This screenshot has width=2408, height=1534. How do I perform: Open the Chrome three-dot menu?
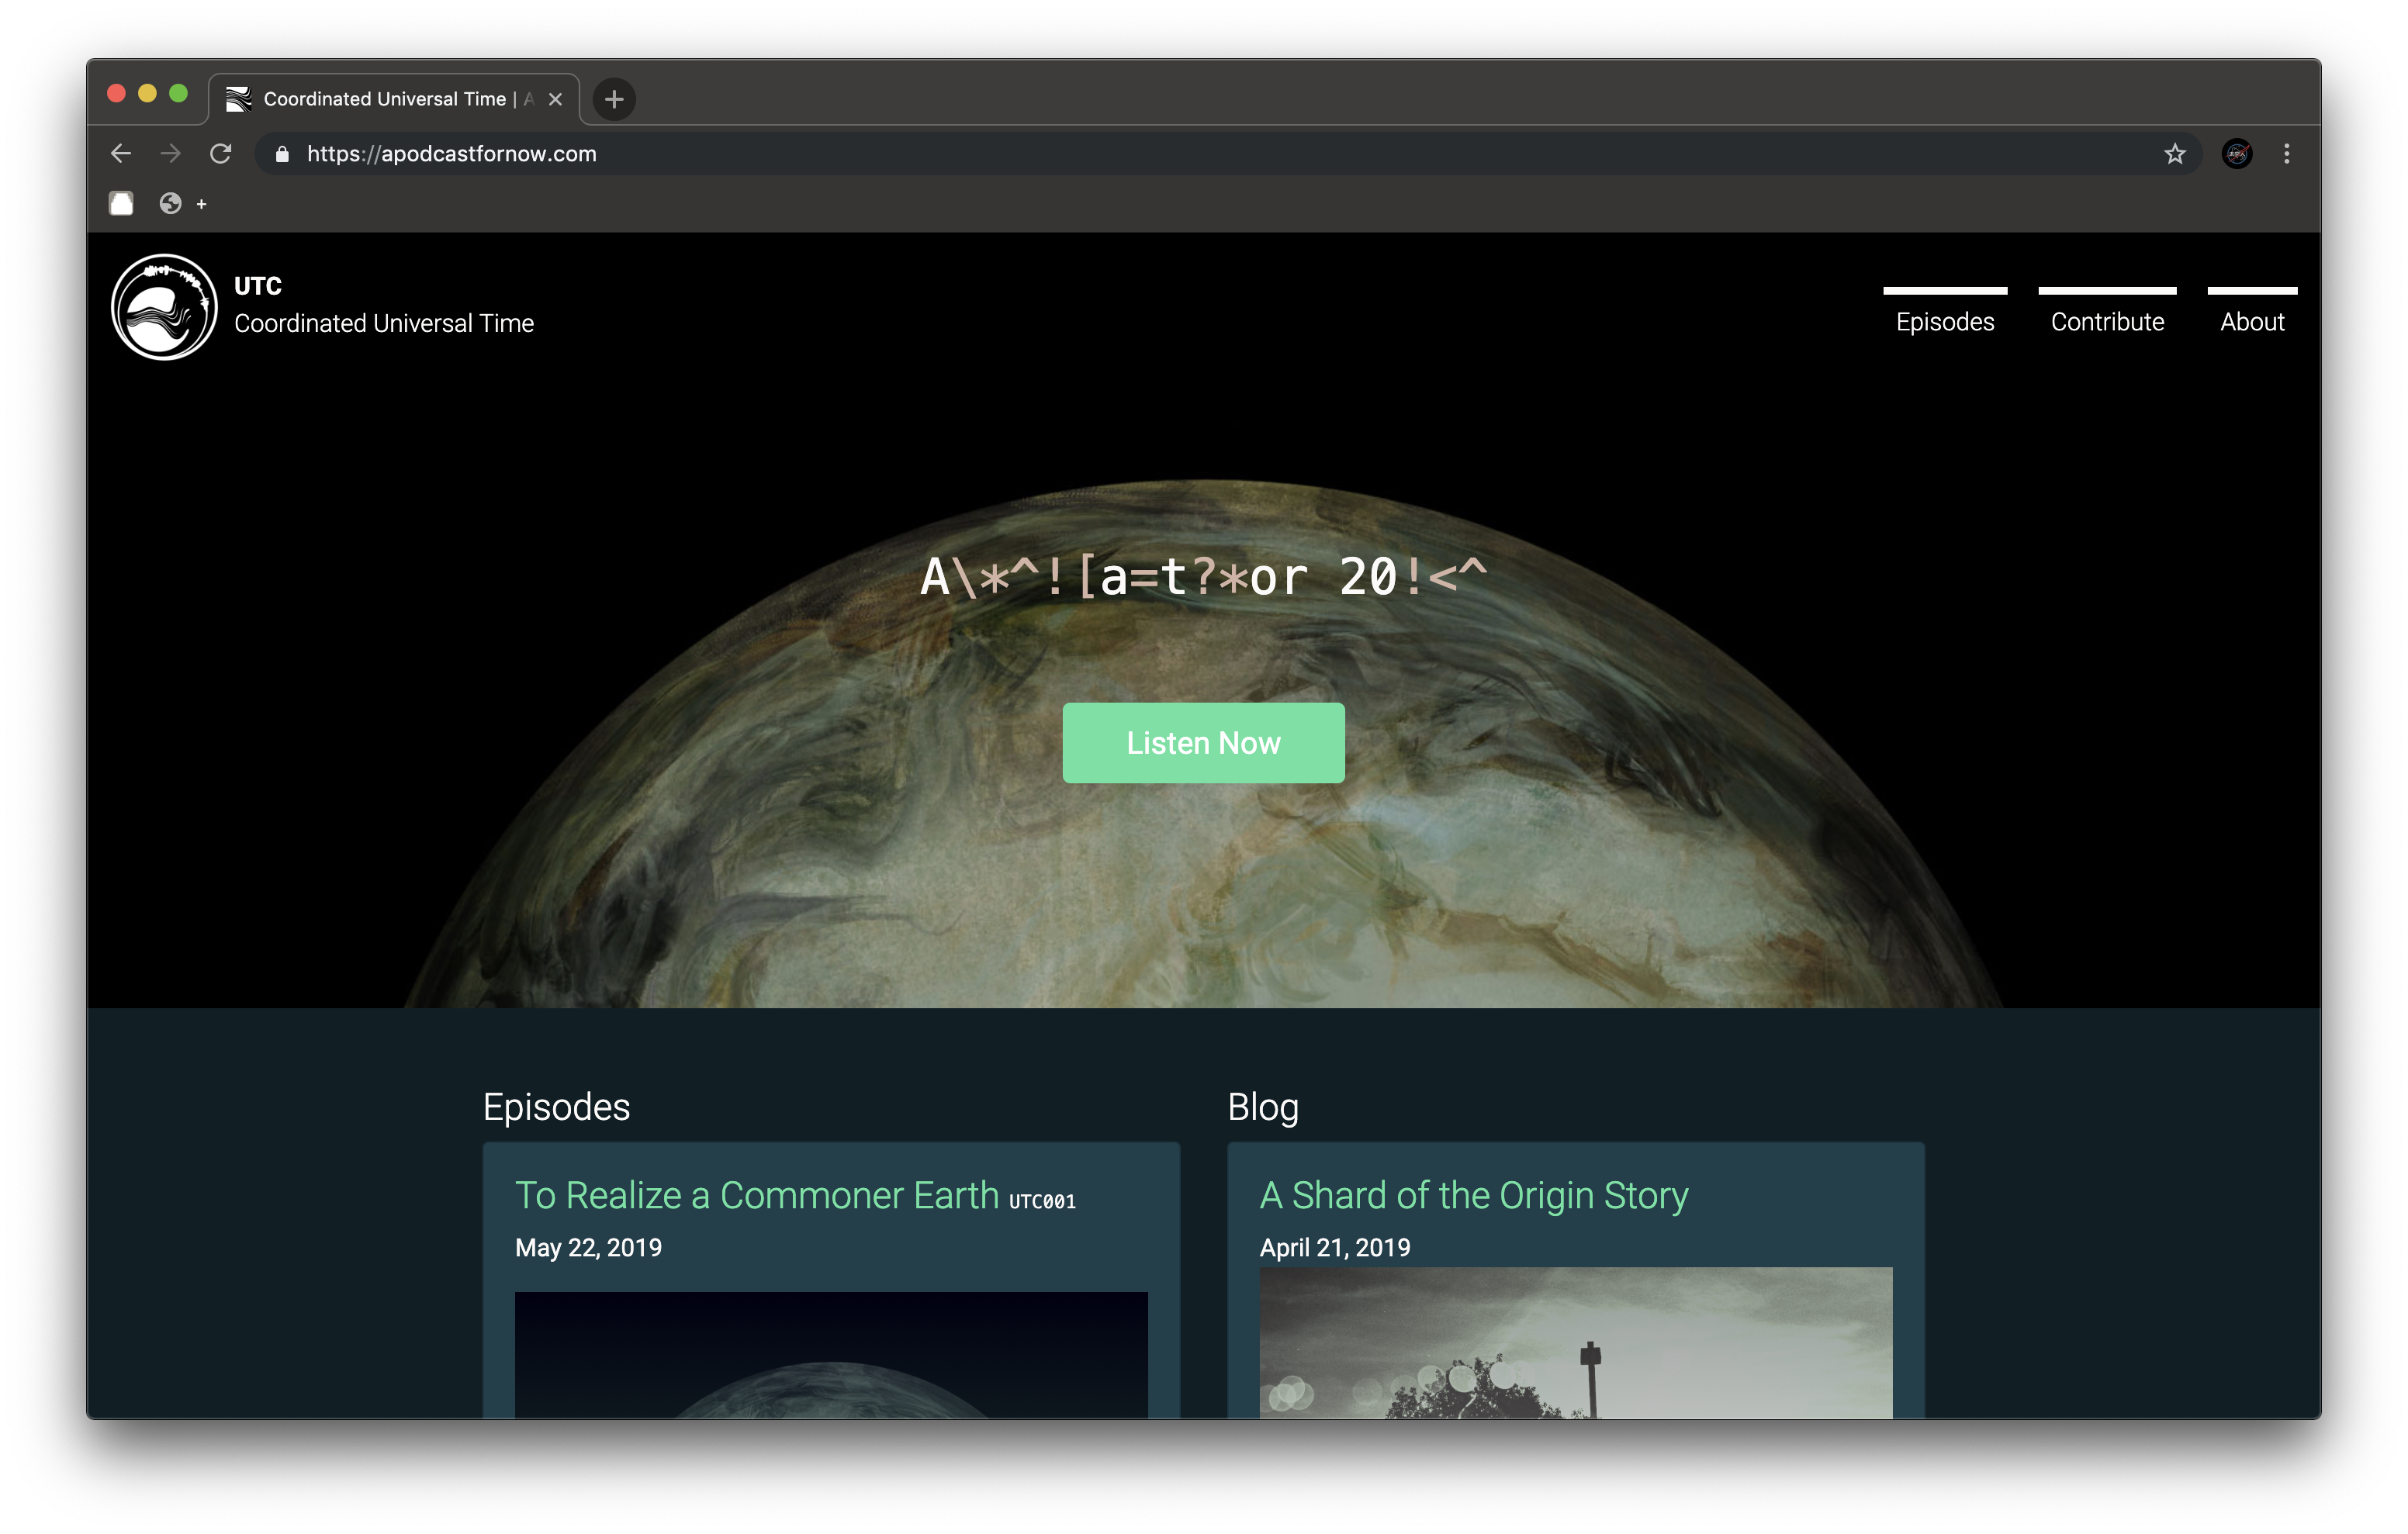click(2286, 154)
